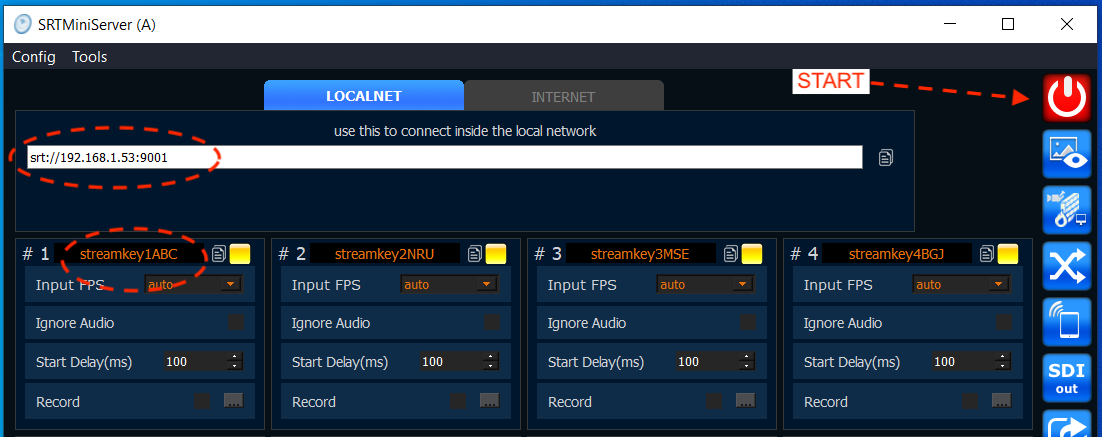The width and height of the screenshot is (1102, 437).
Task: Switch to the INTERNET tab
Action: (564, 96)
